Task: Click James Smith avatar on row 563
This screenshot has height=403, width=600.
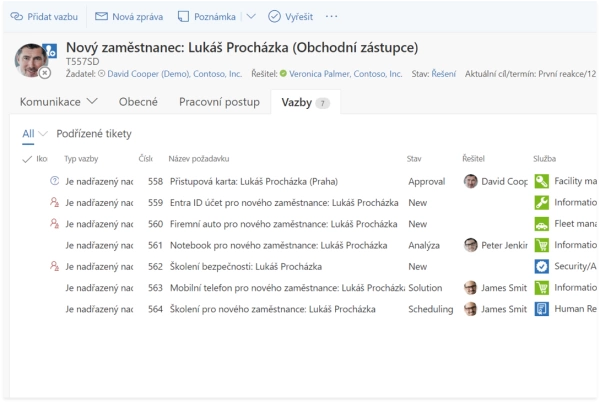Action: [x=470, y=287]
